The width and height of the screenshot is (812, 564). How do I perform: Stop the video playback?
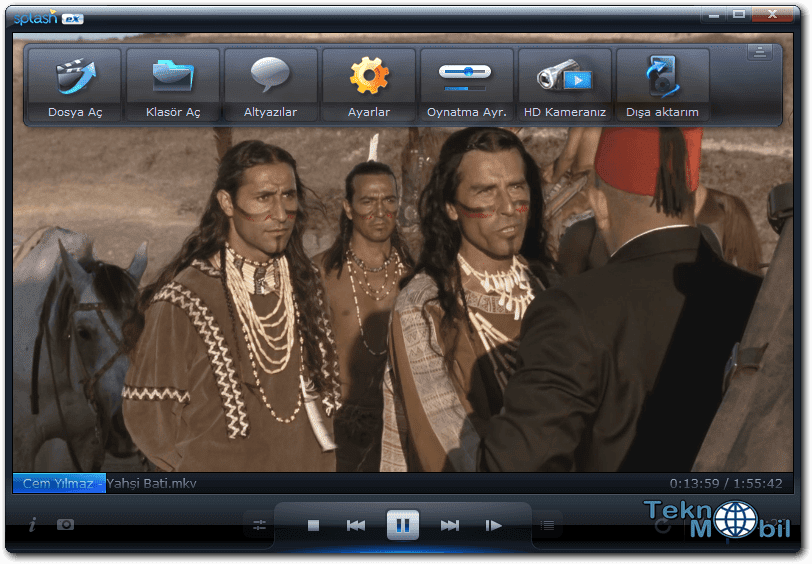pyautogui.click(x=313, y=526)
